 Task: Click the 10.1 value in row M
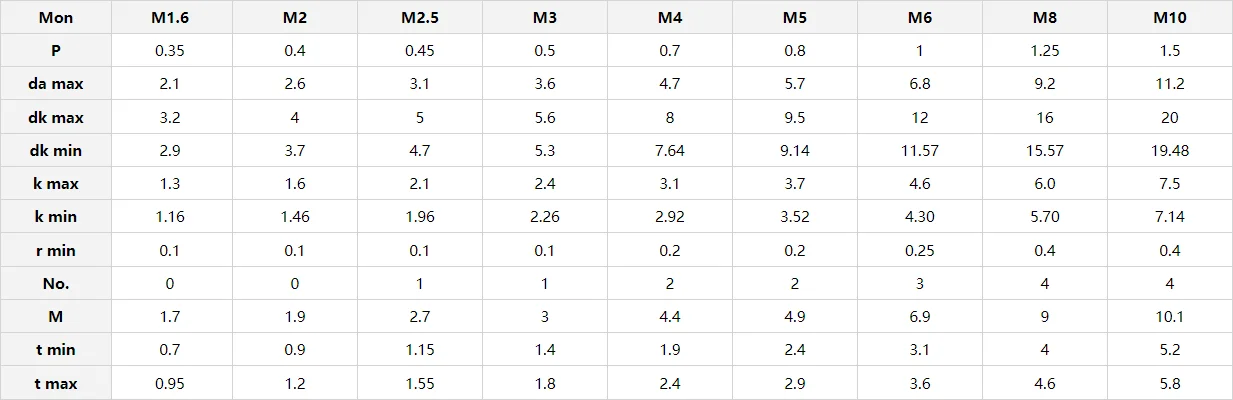click(x=1170, y=317)
